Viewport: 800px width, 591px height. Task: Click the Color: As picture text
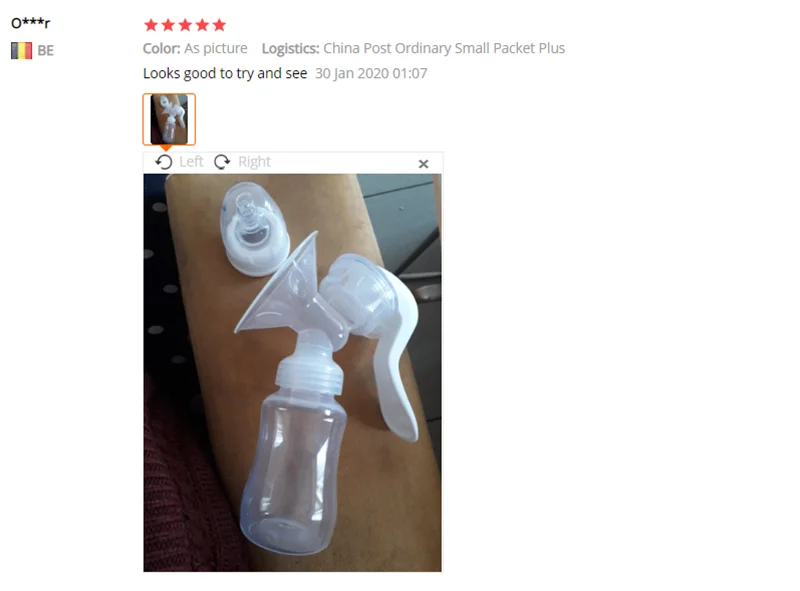pyautogui.click(x=195, y=48)
